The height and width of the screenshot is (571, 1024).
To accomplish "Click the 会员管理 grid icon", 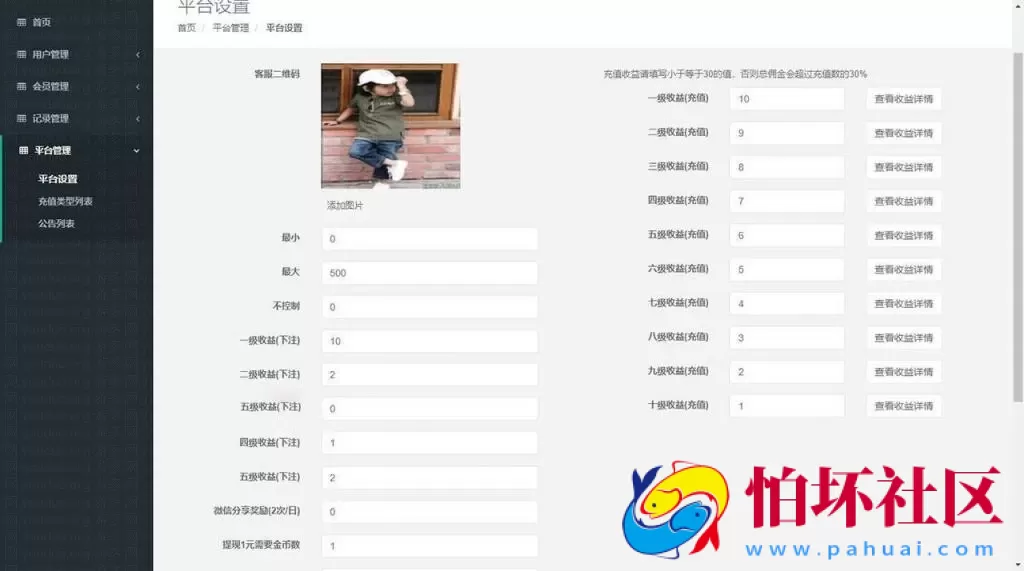I will click(22, 86).
